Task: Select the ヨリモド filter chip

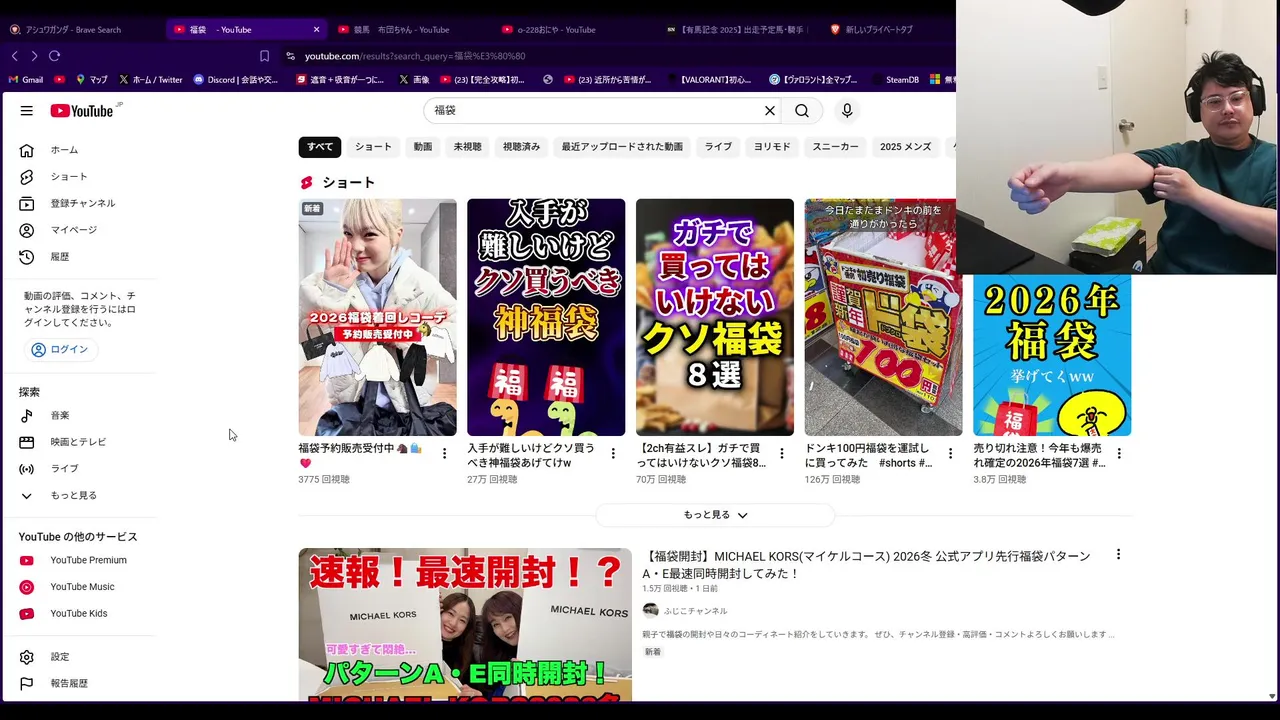Action: pyautogui.click(x=772, y=147)
